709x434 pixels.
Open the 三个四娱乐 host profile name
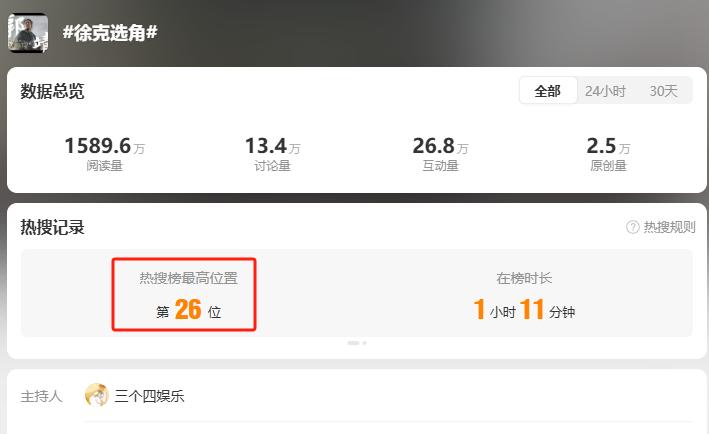(149, 396)
